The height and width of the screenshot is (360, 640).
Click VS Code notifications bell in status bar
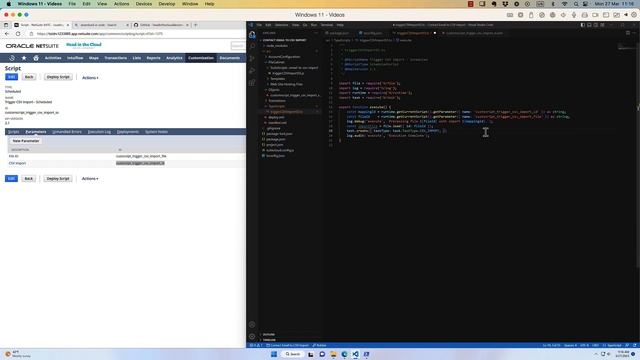click(x=635, y=345)
